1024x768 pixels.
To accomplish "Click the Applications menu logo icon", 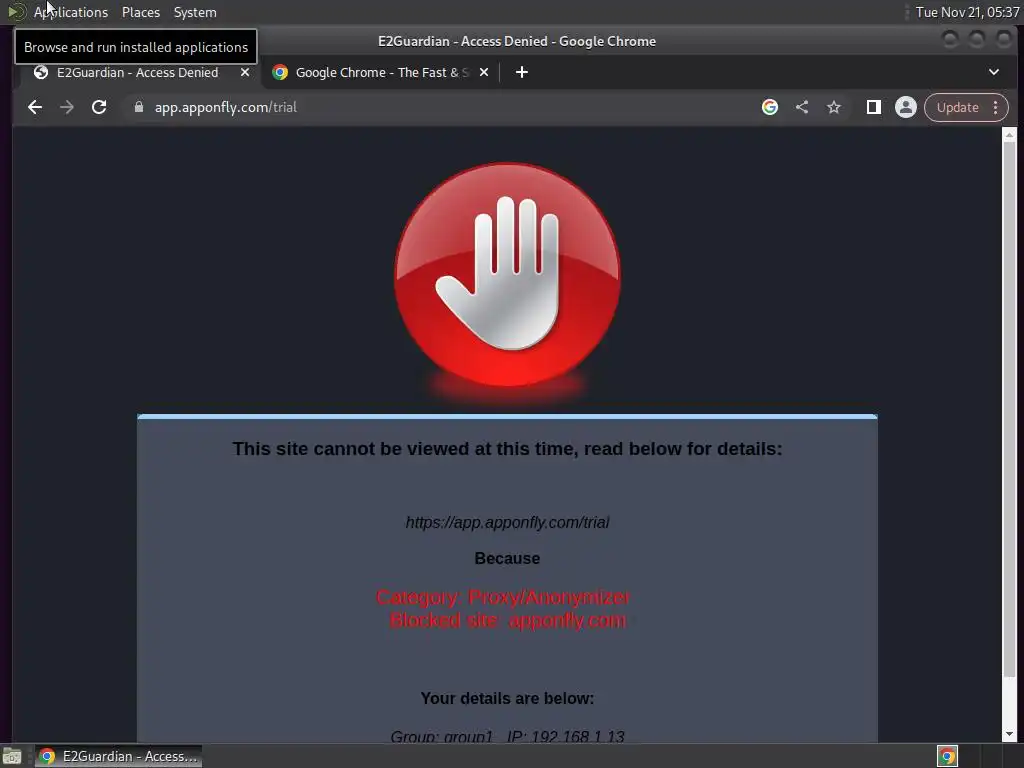I will click(16, 12).
